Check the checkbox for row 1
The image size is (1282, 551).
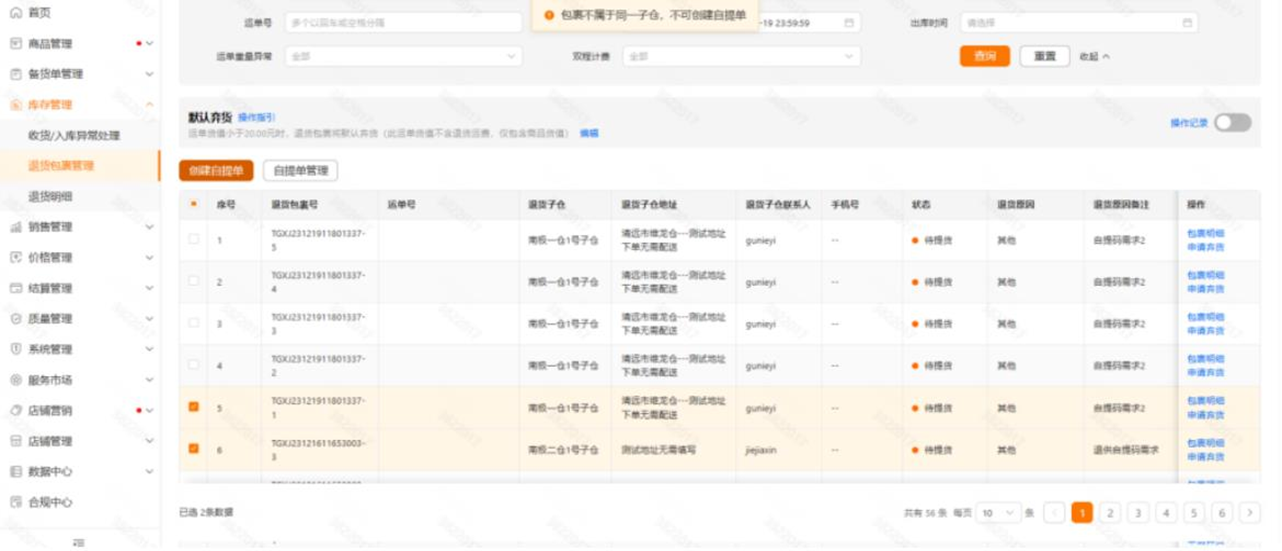pos(194,240)
